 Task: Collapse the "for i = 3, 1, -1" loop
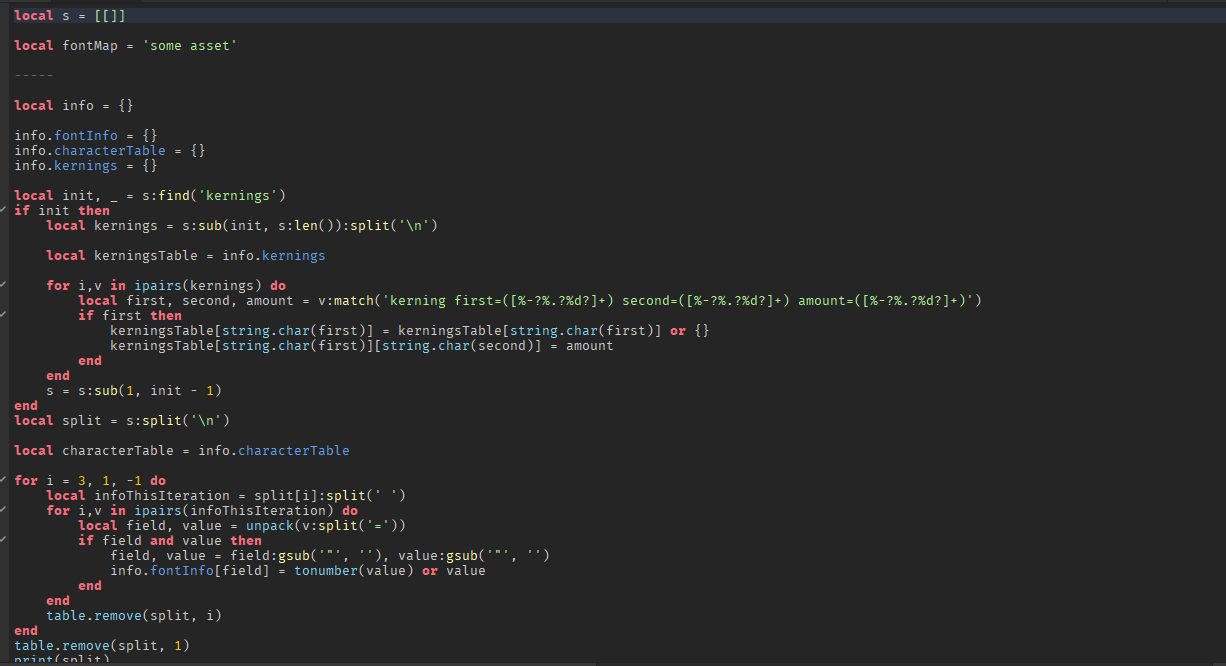point(5,480)
